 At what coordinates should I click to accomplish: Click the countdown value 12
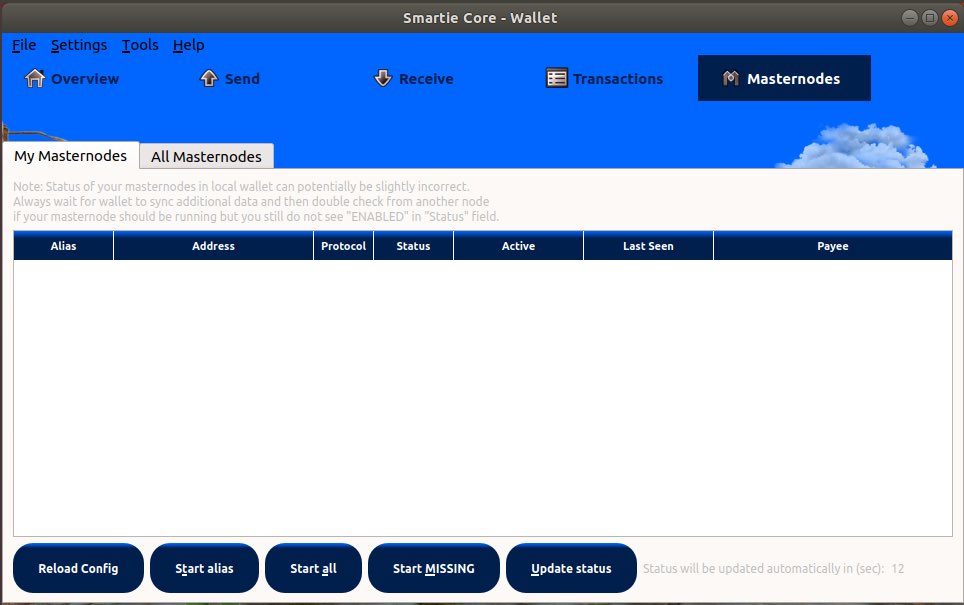898,569
